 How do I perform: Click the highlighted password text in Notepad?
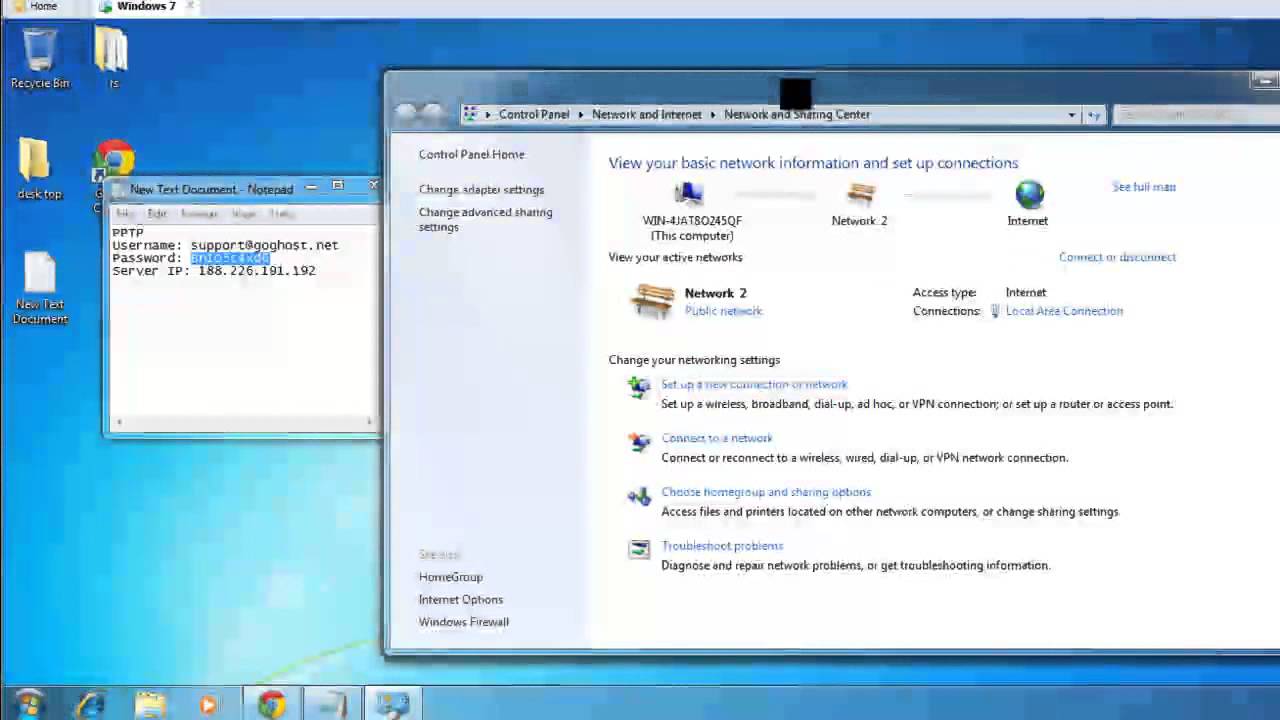pyautogui.click(x=230, y=258)
